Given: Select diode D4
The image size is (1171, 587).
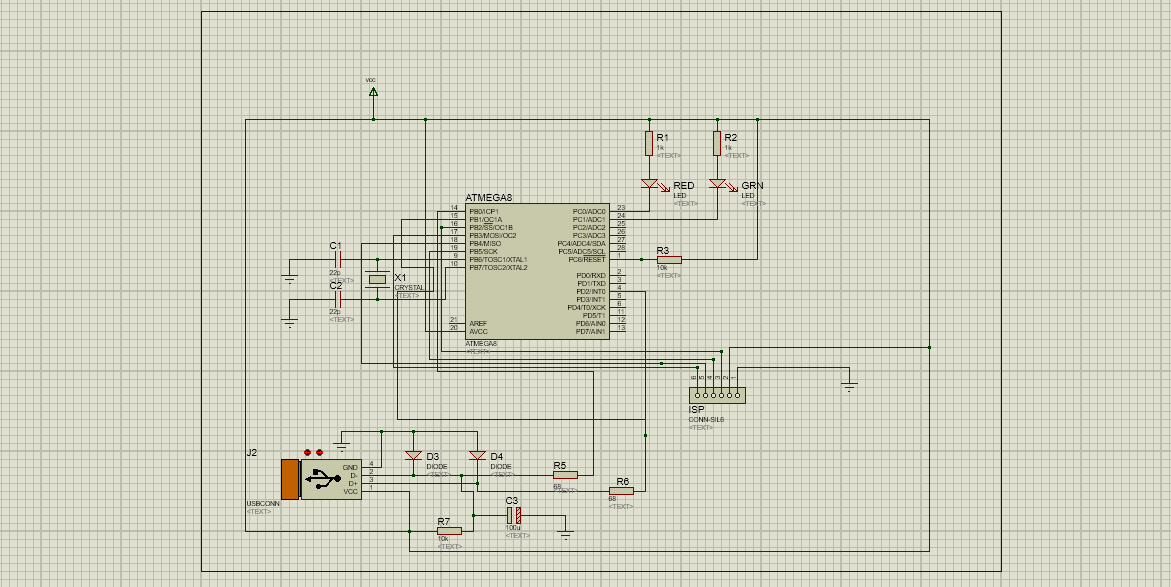Looking at the screenshot, I should (477, 456).
